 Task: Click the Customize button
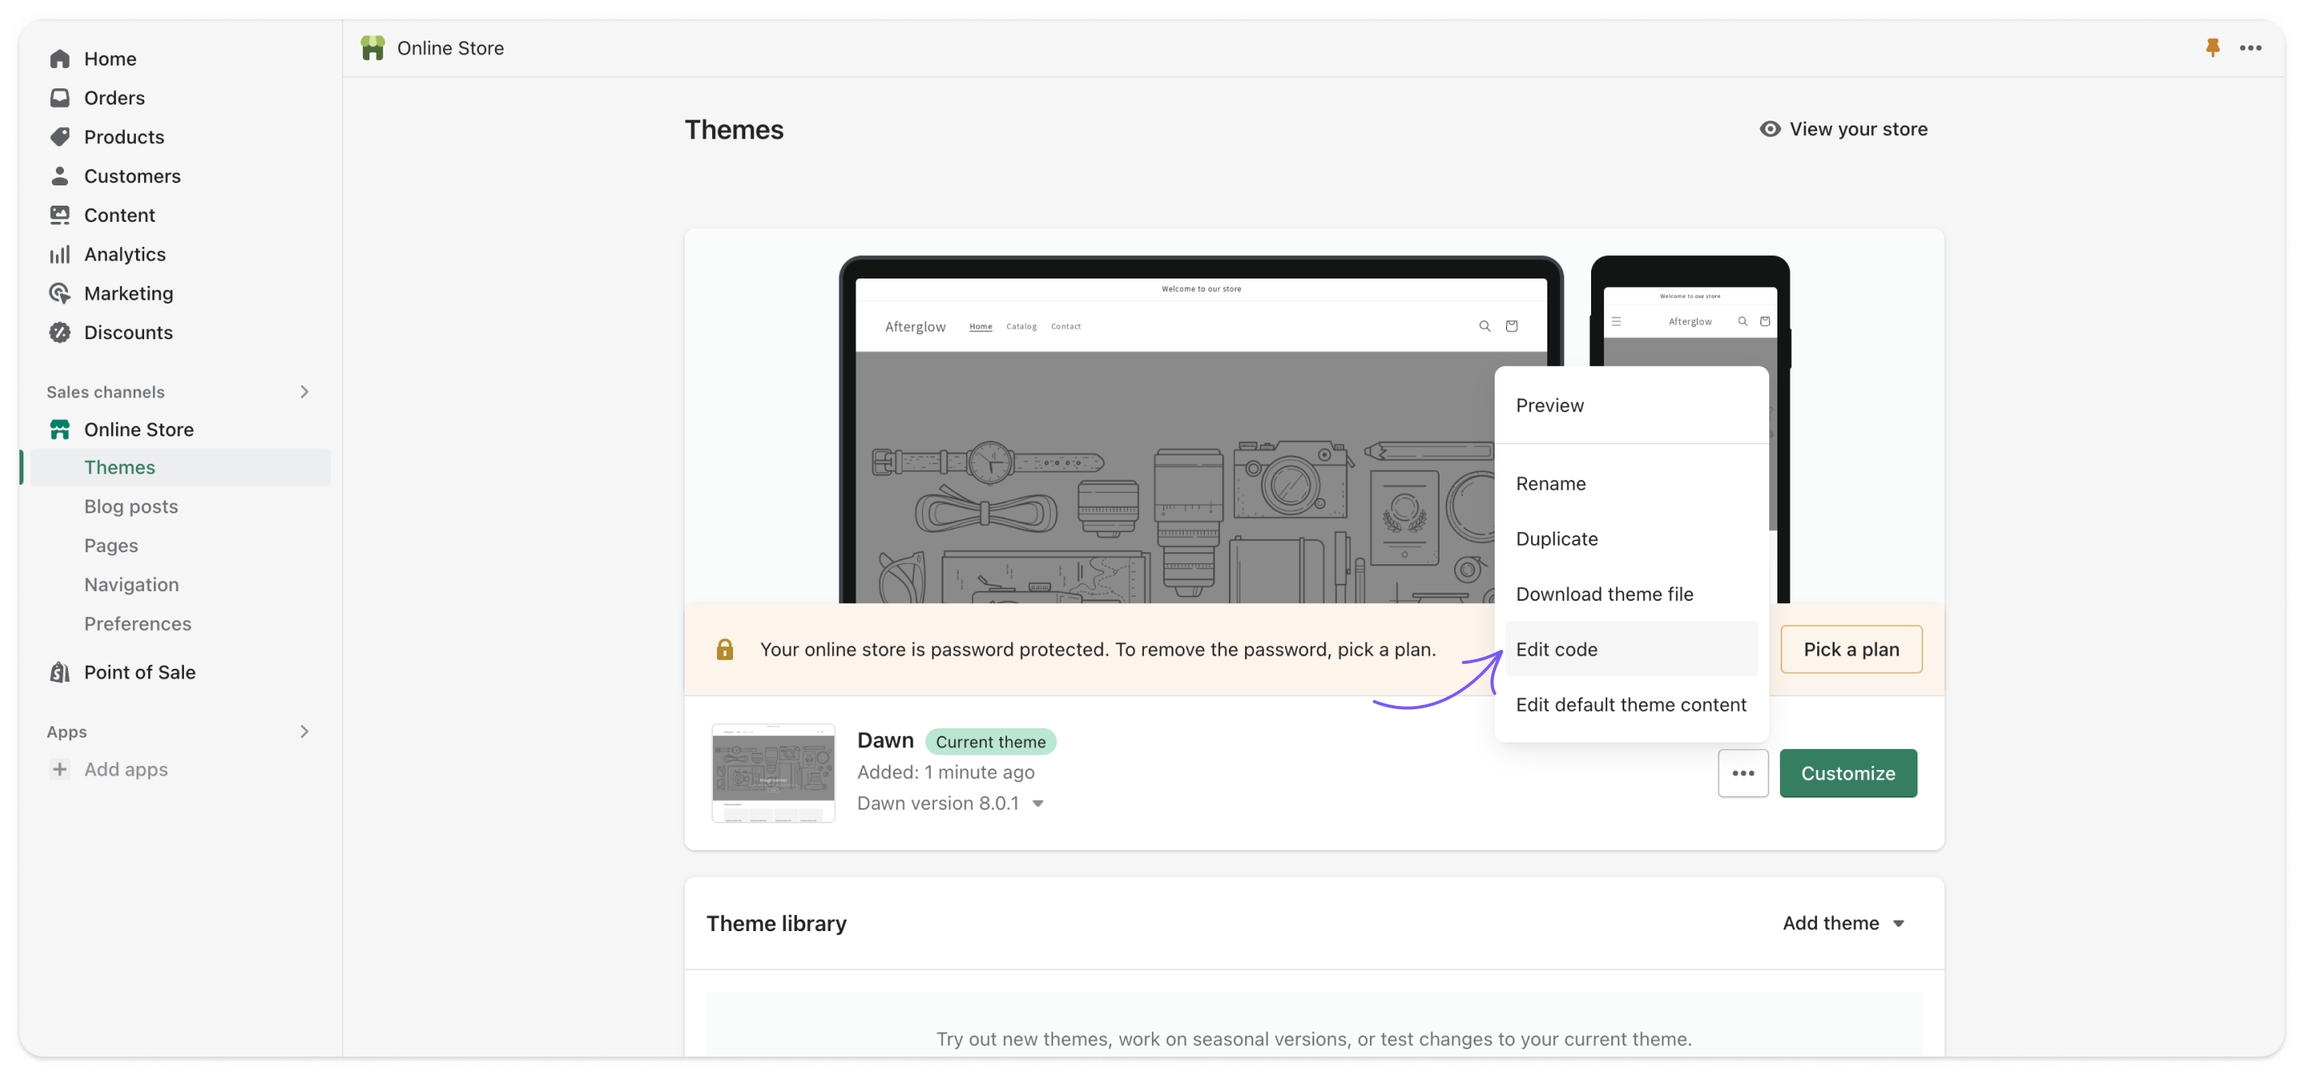[1848, 773]
